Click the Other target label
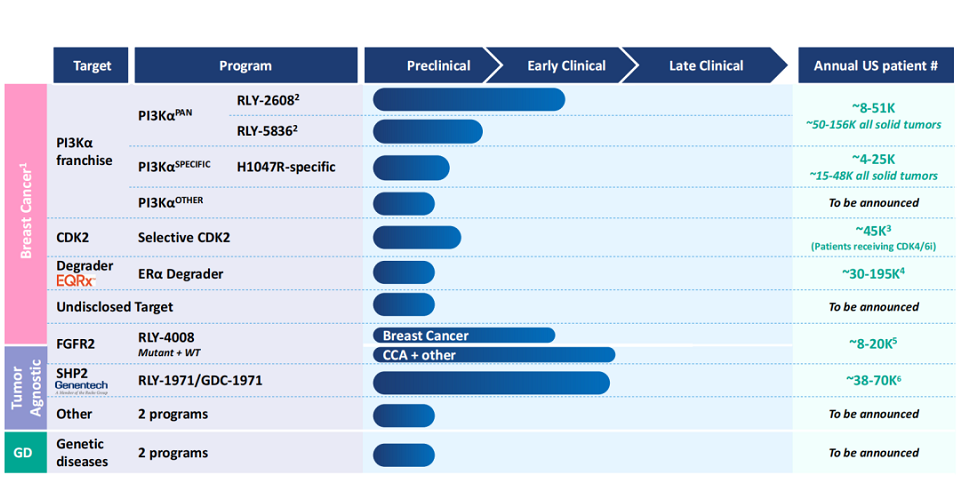Screen dimensions: 961x499 click(74, 414)
